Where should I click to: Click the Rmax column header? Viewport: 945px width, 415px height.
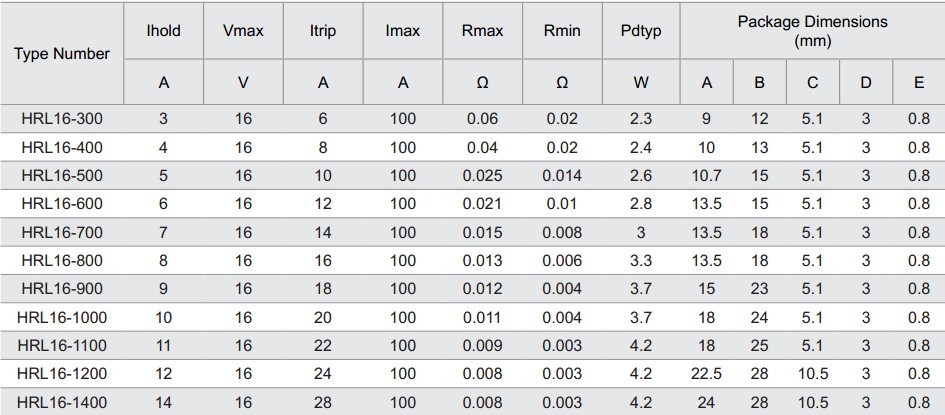482,31
